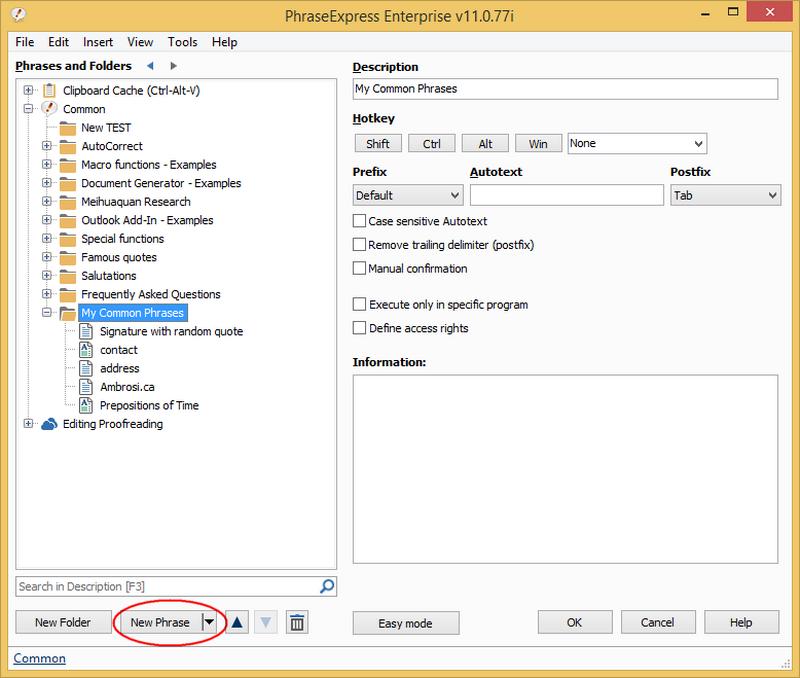Click the Common root PhraseExpress icon

pos(49,109)
